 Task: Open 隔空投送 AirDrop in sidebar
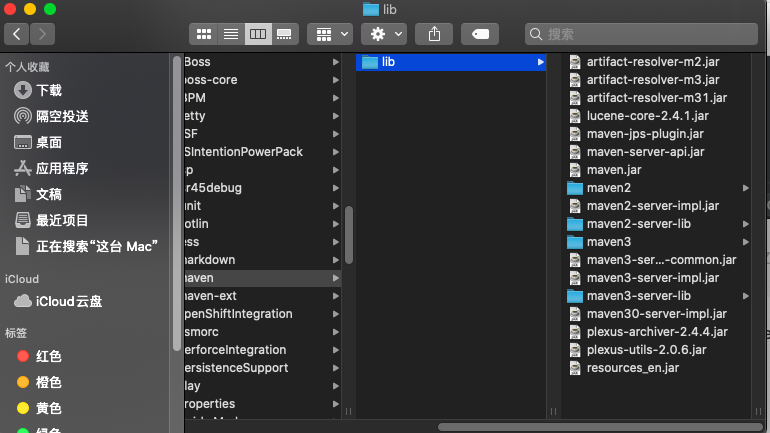click(52, 116)
